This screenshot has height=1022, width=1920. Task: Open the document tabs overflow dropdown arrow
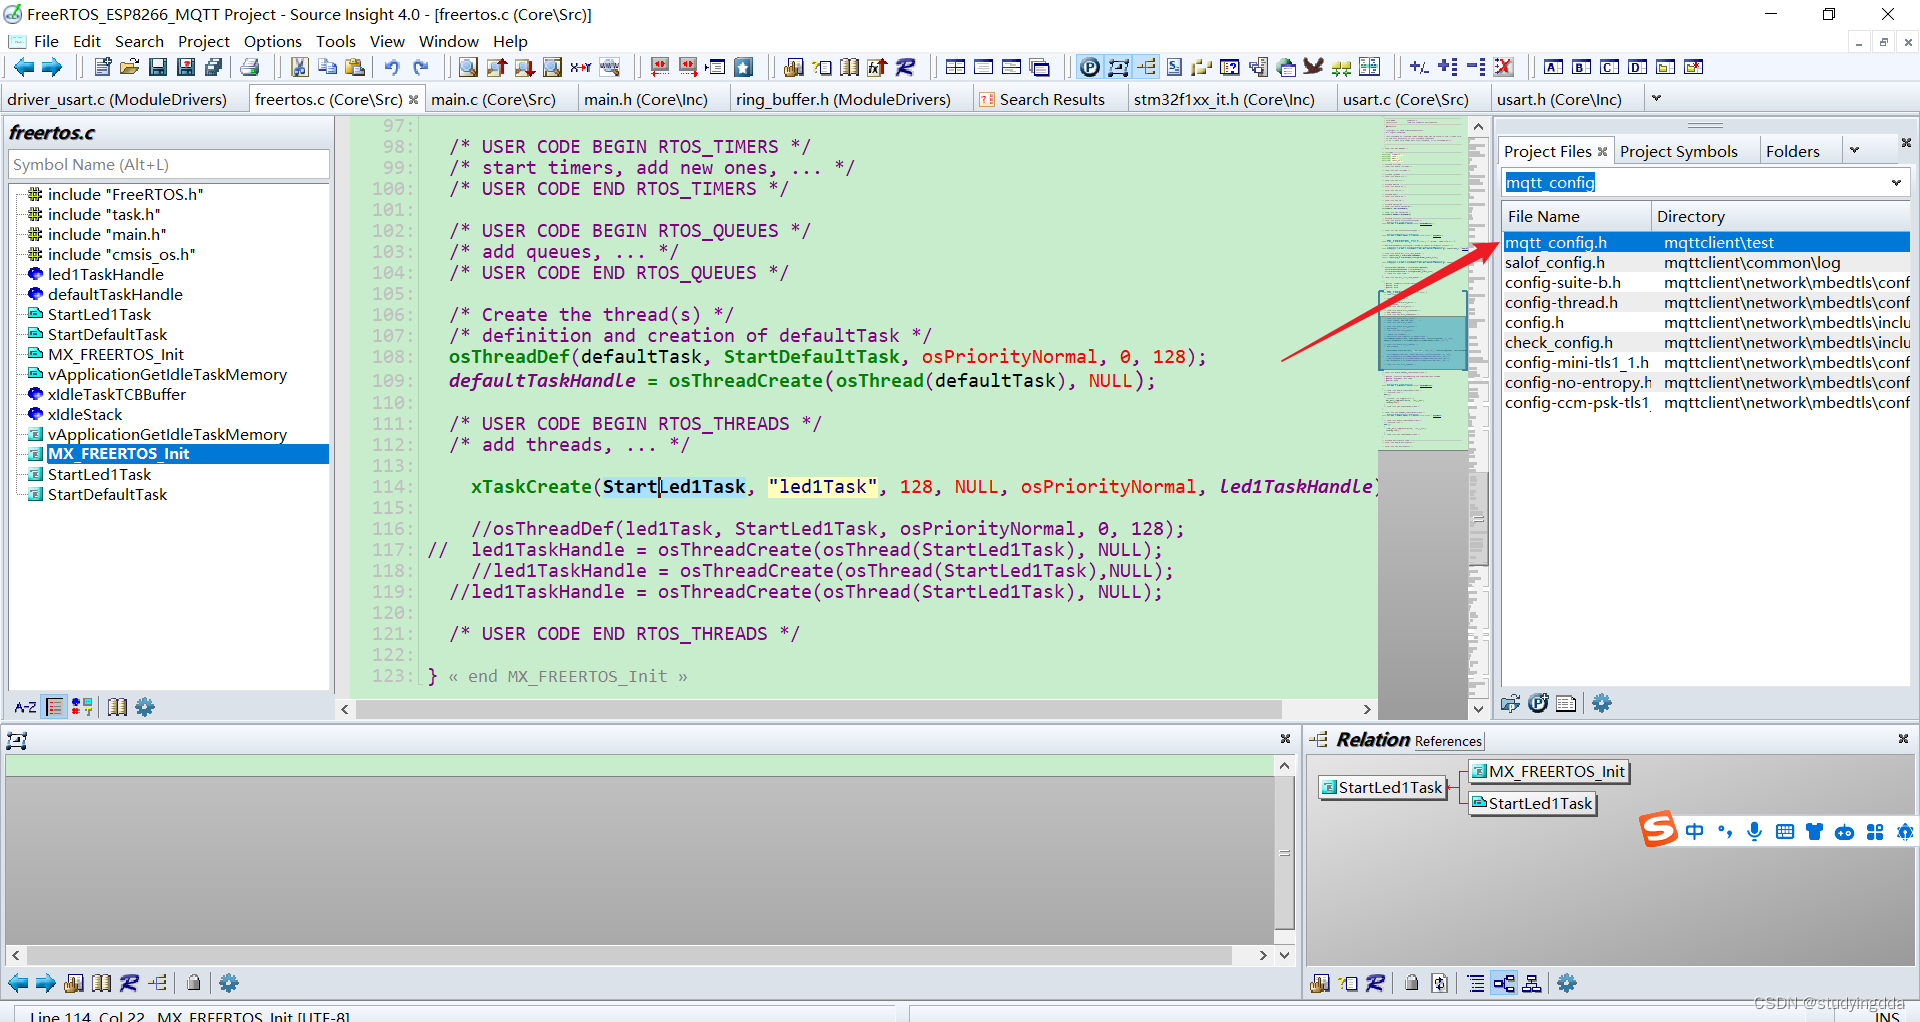1657,98
